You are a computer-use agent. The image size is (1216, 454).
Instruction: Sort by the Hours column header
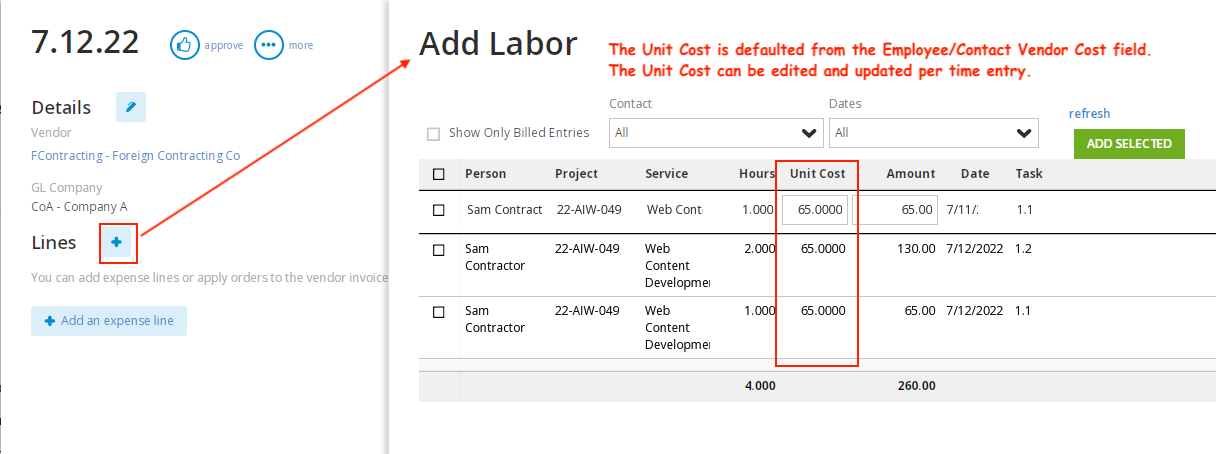(x=757, y=174)
